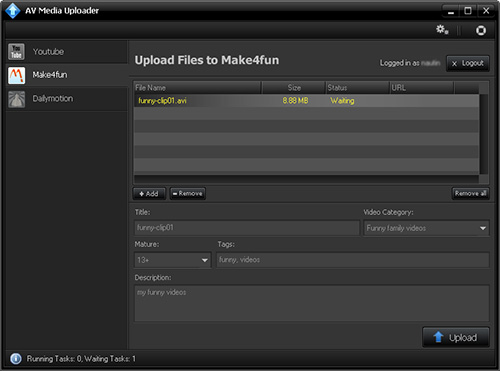The width and height of the screenshot is (500, 371).
Task: Click the file list vertical scrollbar
Action: (484, 134)
